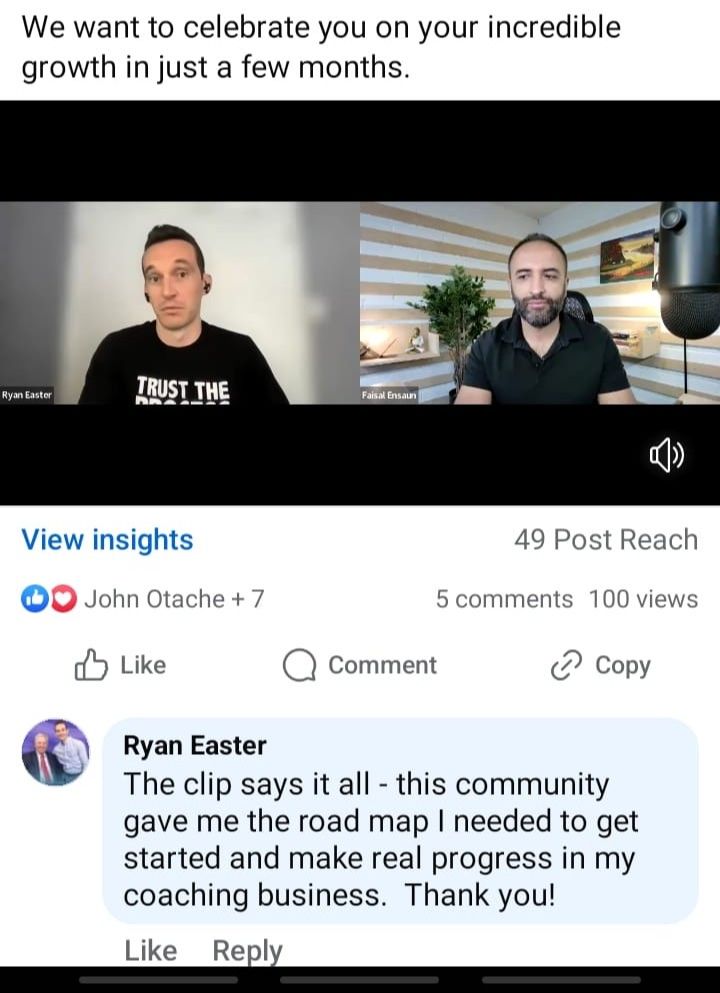This screenshot has height=993, width=720.
Task: Tap the Comment button label
Action: [382, 665]
